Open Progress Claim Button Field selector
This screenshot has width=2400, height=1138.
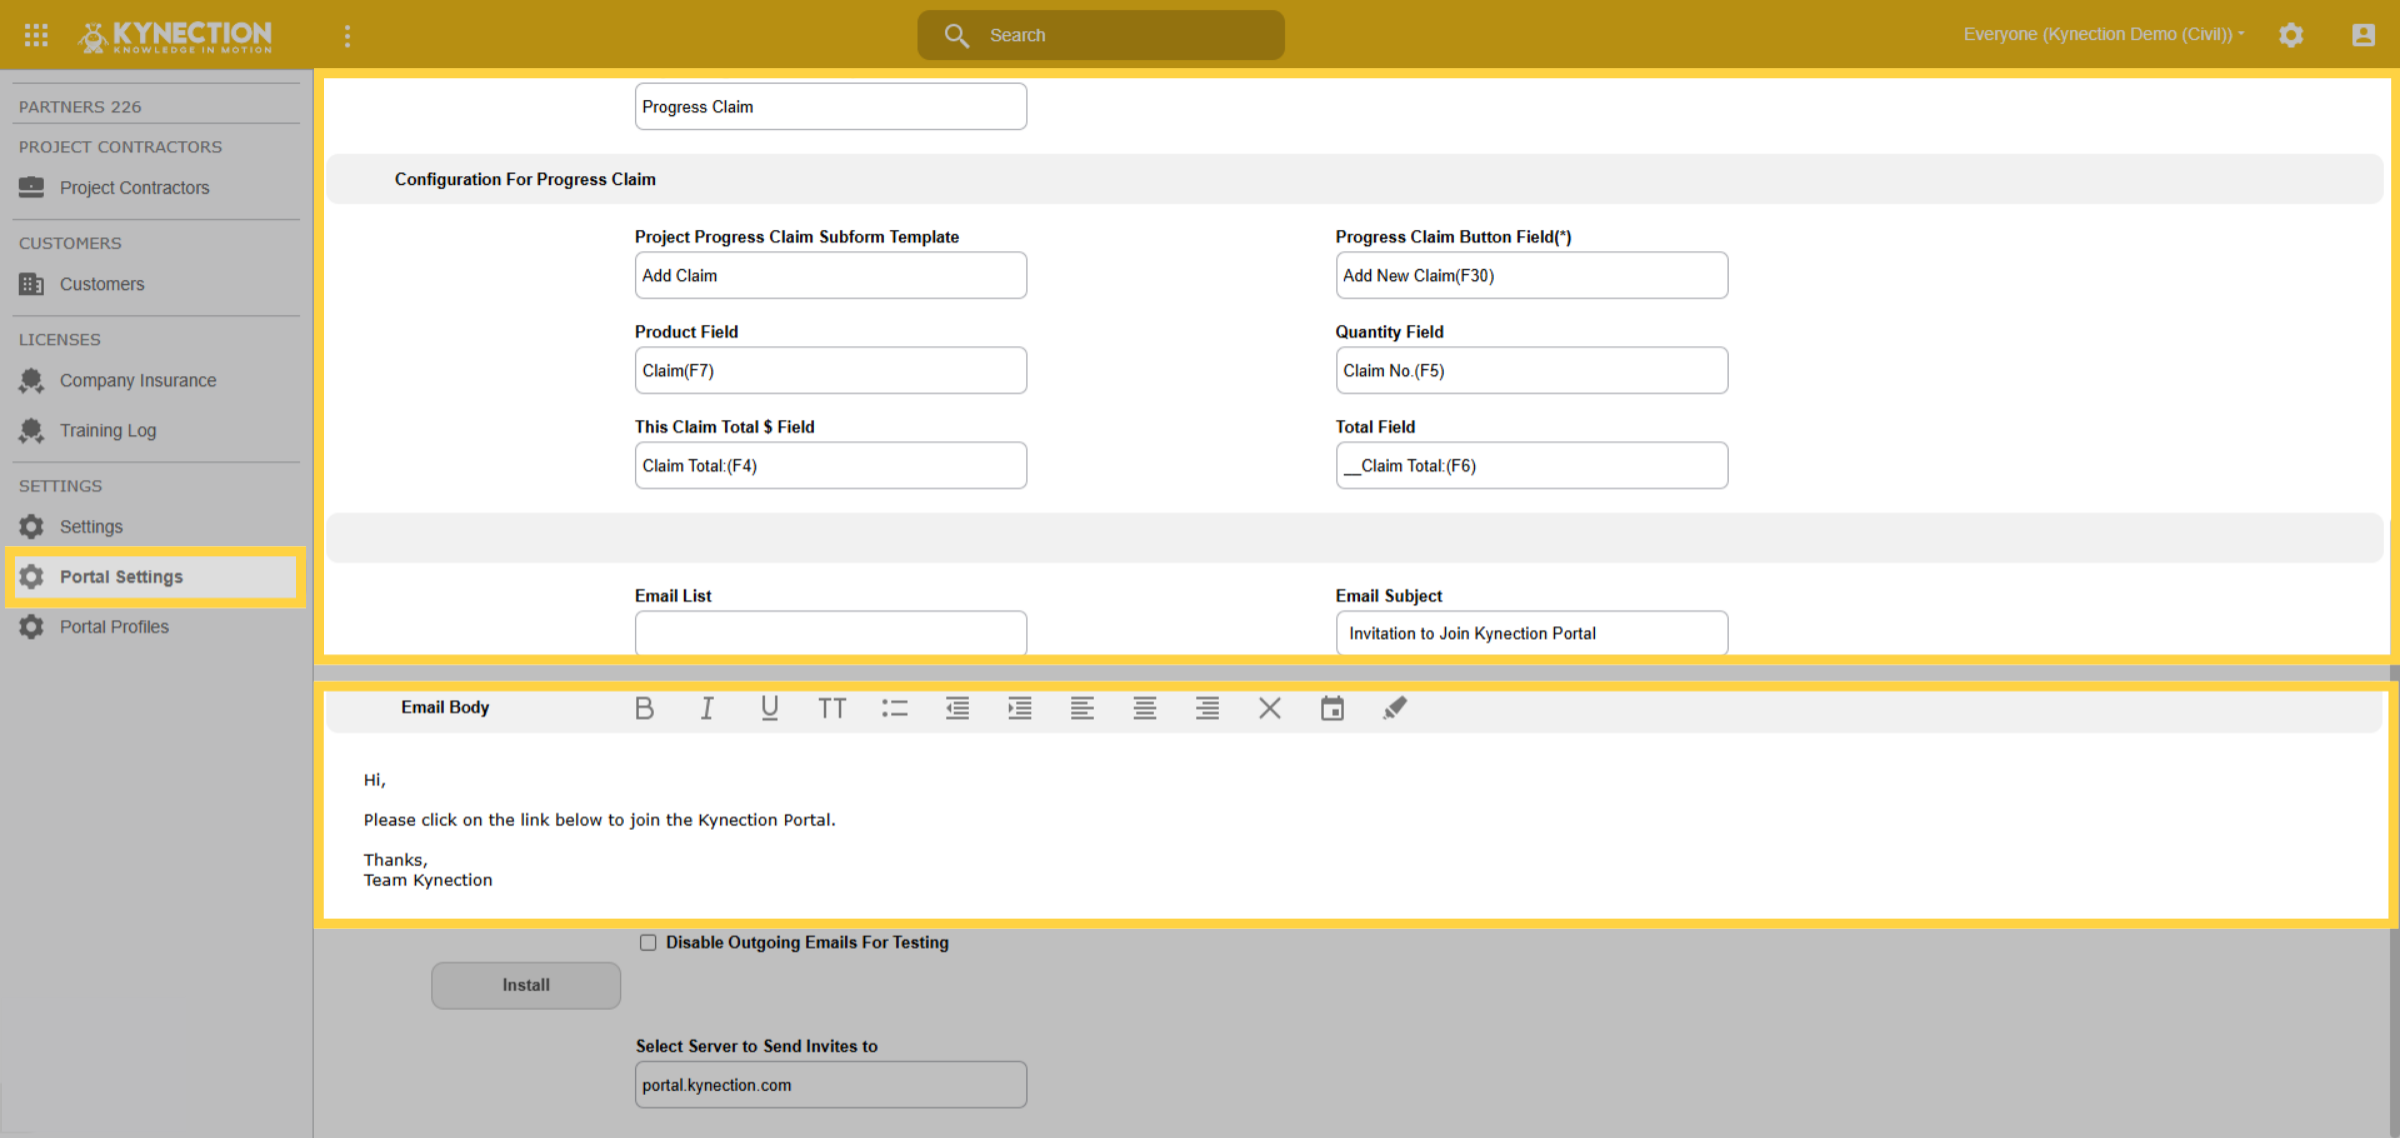[x=1531, y=275]
